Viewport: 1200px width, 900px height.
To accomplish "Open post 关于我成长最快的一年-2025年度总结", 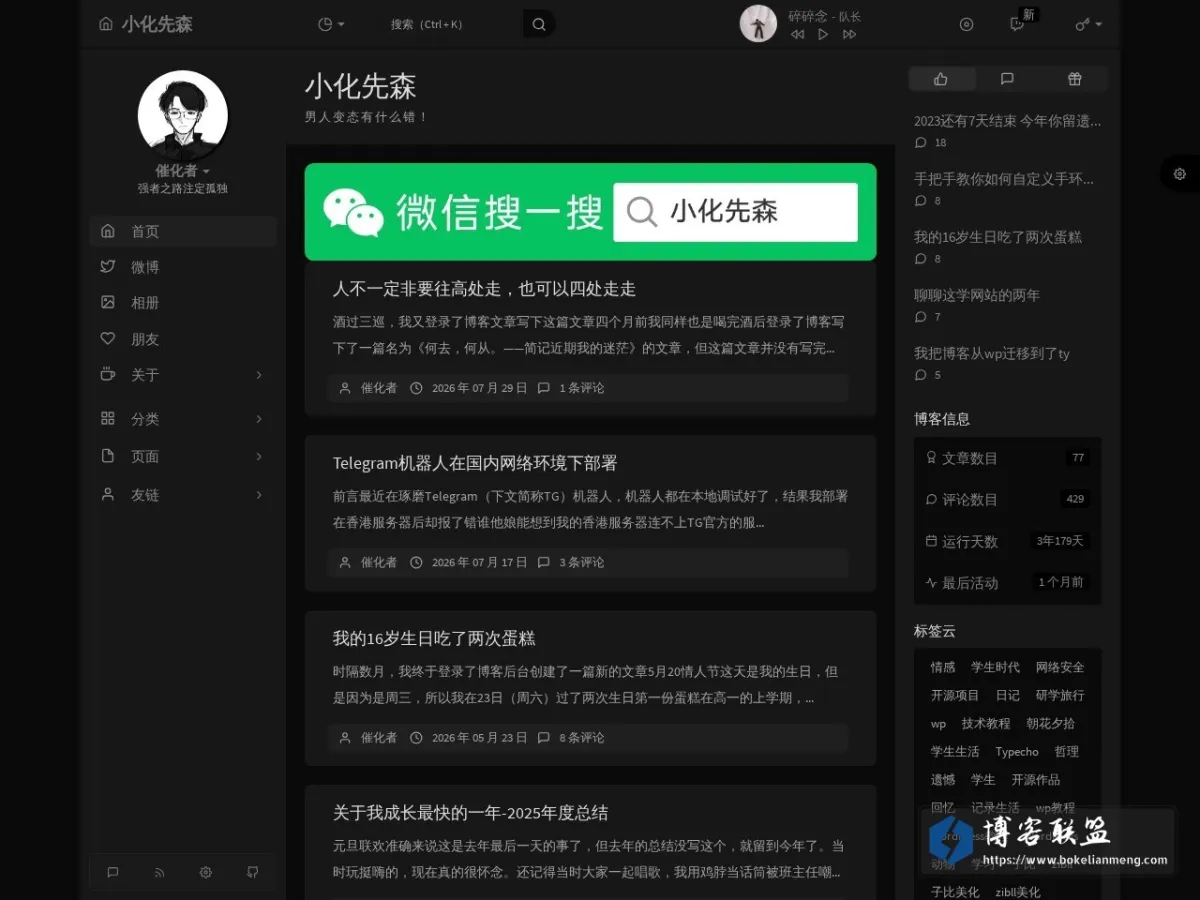I will tap(470, 813).
